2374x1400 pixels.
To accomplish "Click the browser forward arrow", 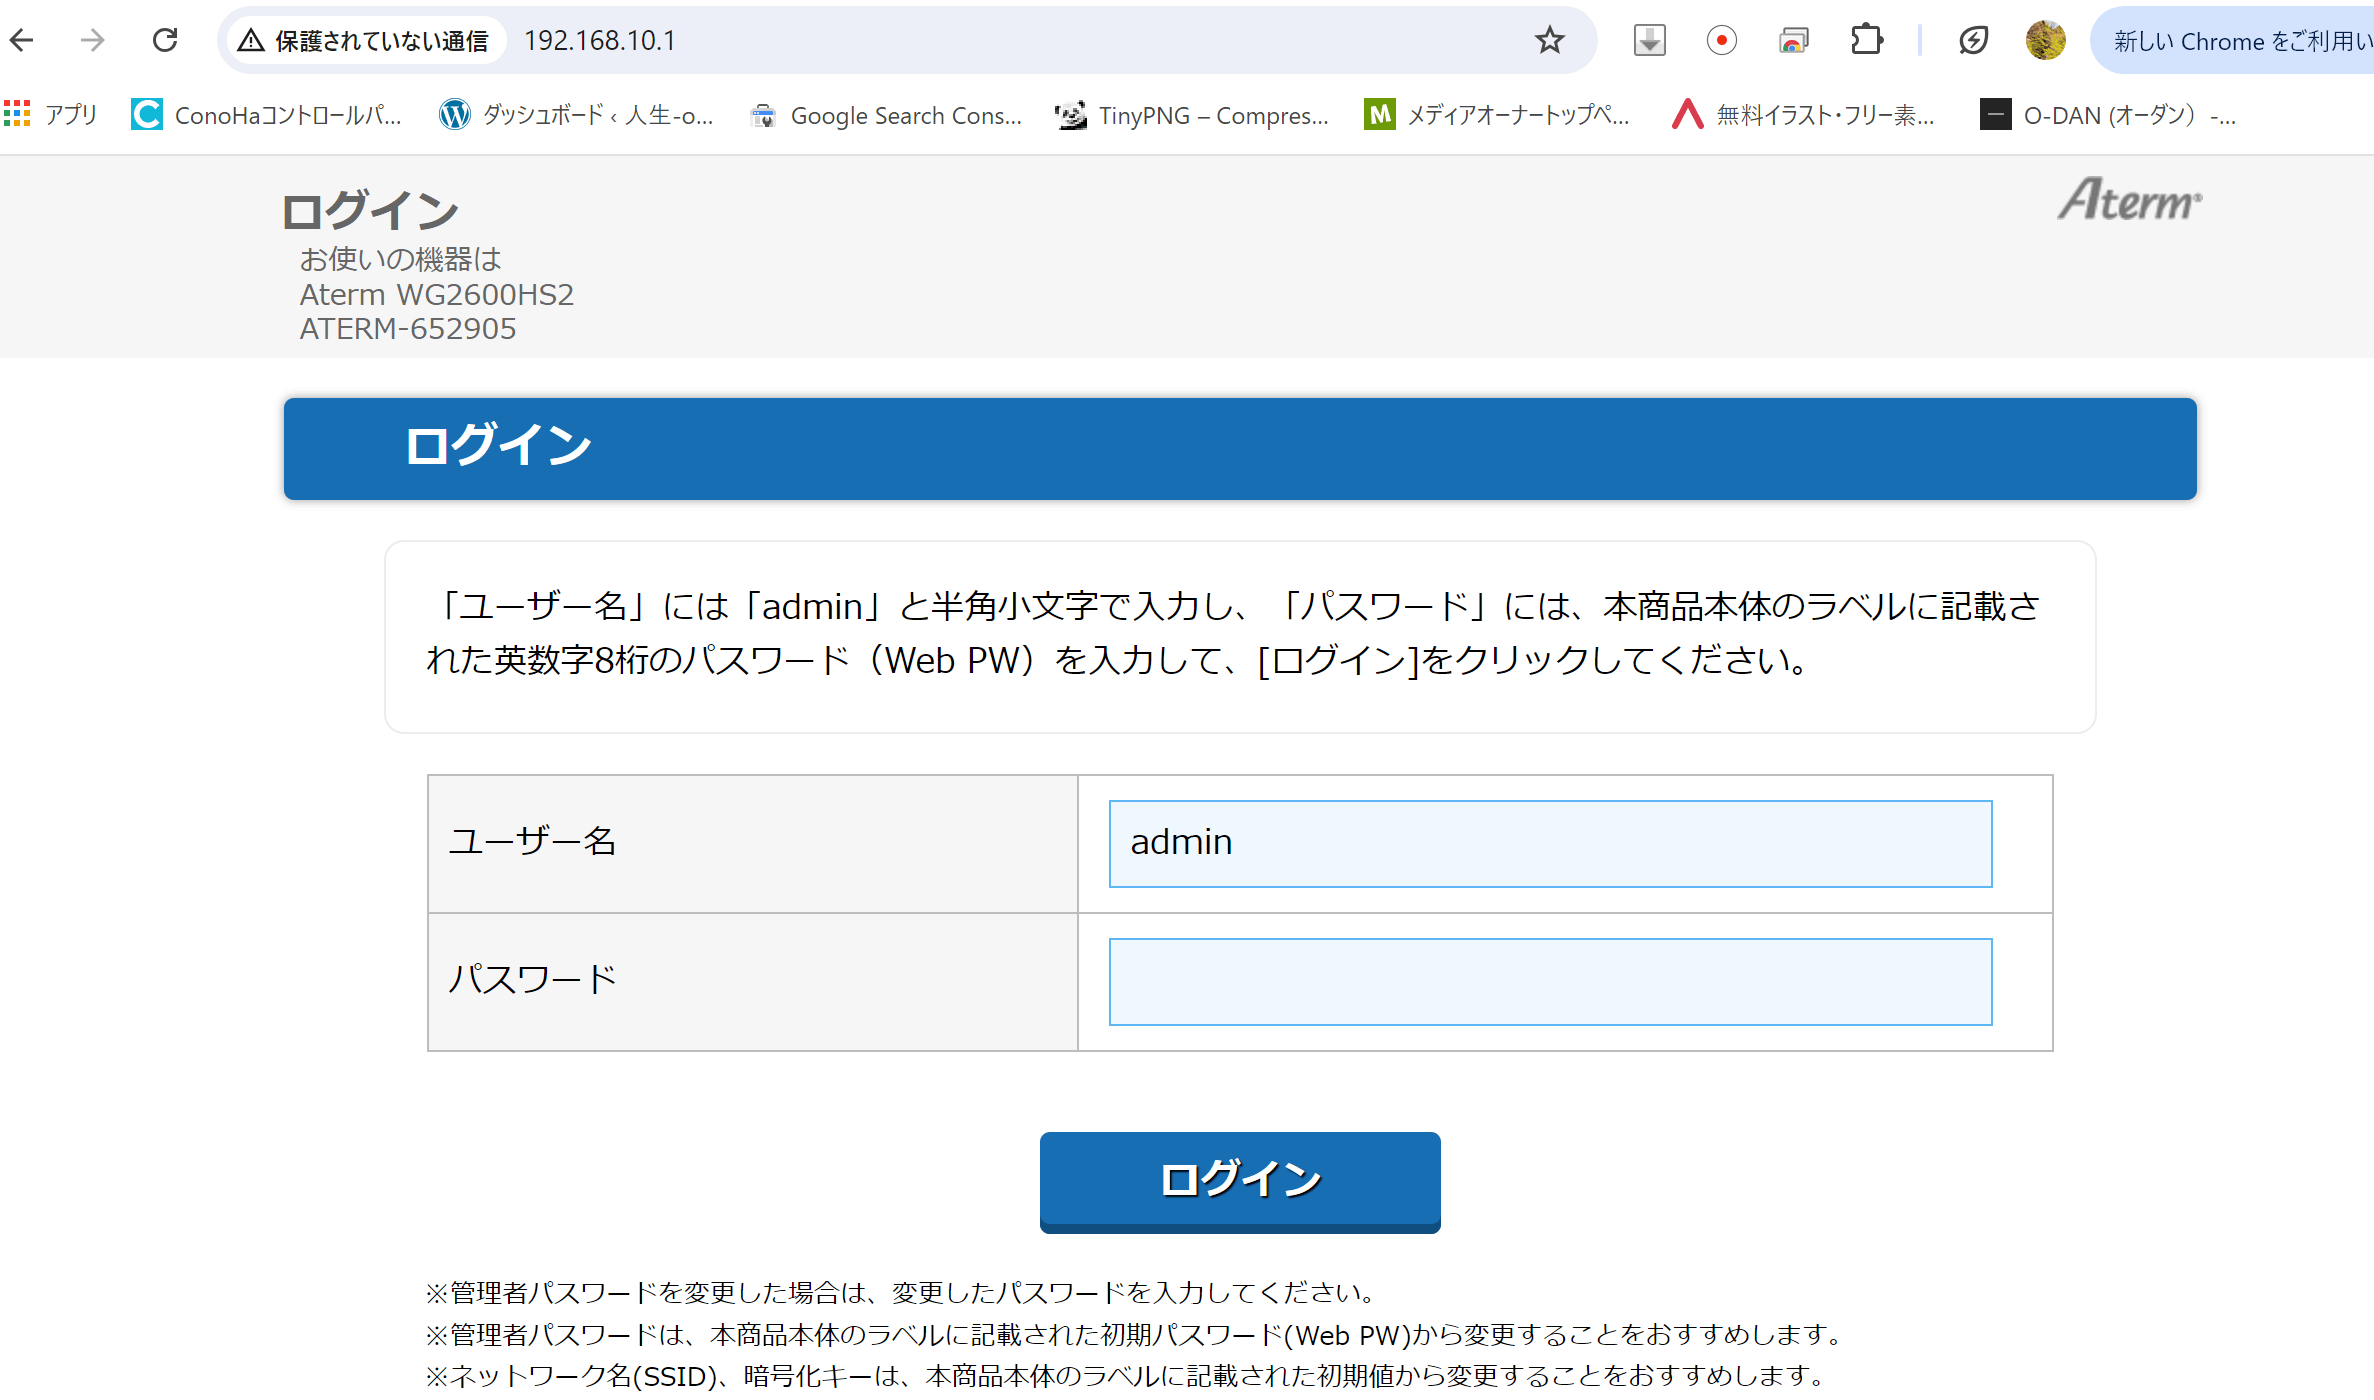I will (x=93, y=40).
